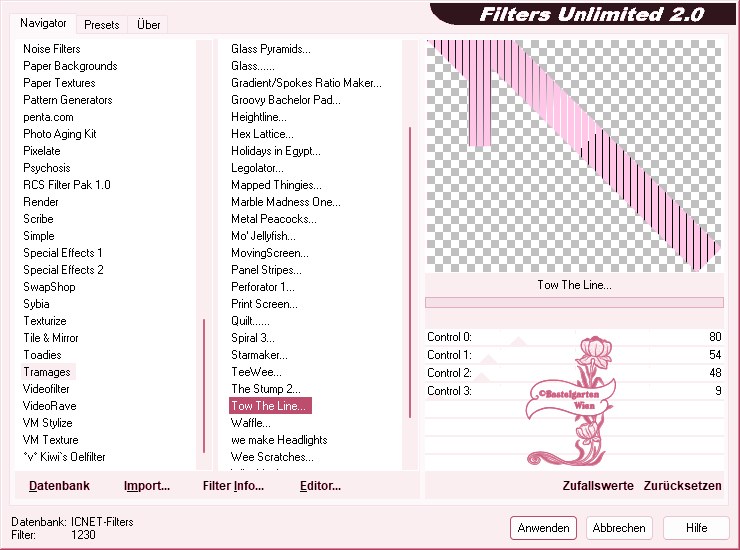Image resolution: width=740 pixels, height=550 pixels.
Task: Open the Über tab
Action: (148, 25)
